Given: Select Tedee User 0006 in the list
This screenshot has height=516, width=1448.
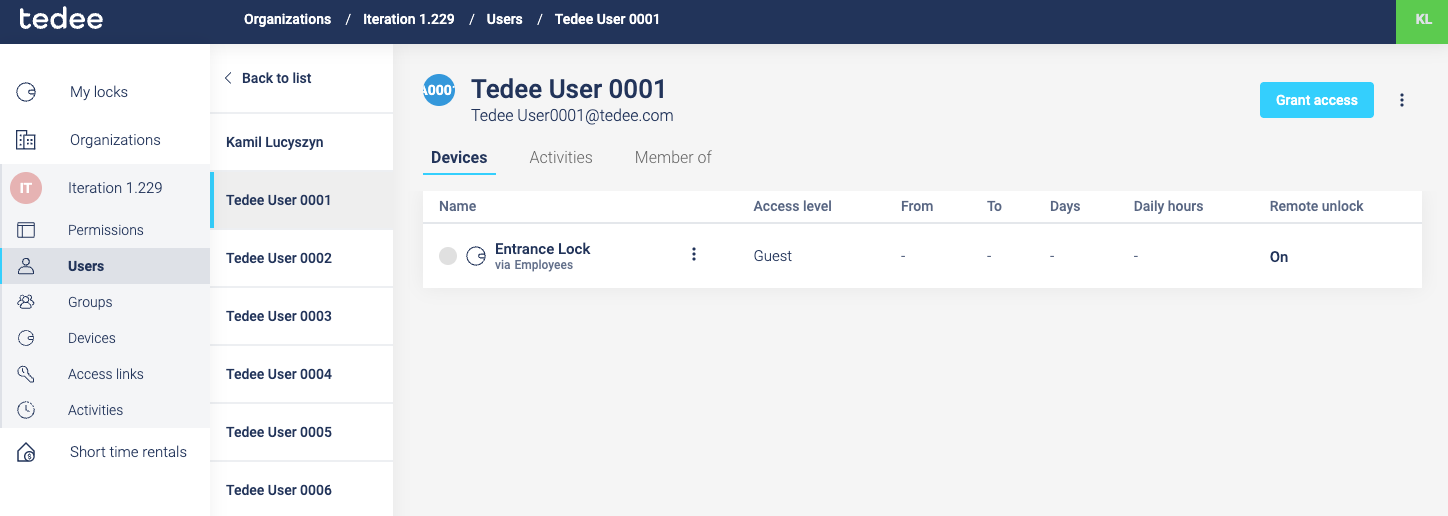Looking at the screenshot, I should [x=302, y=489].
